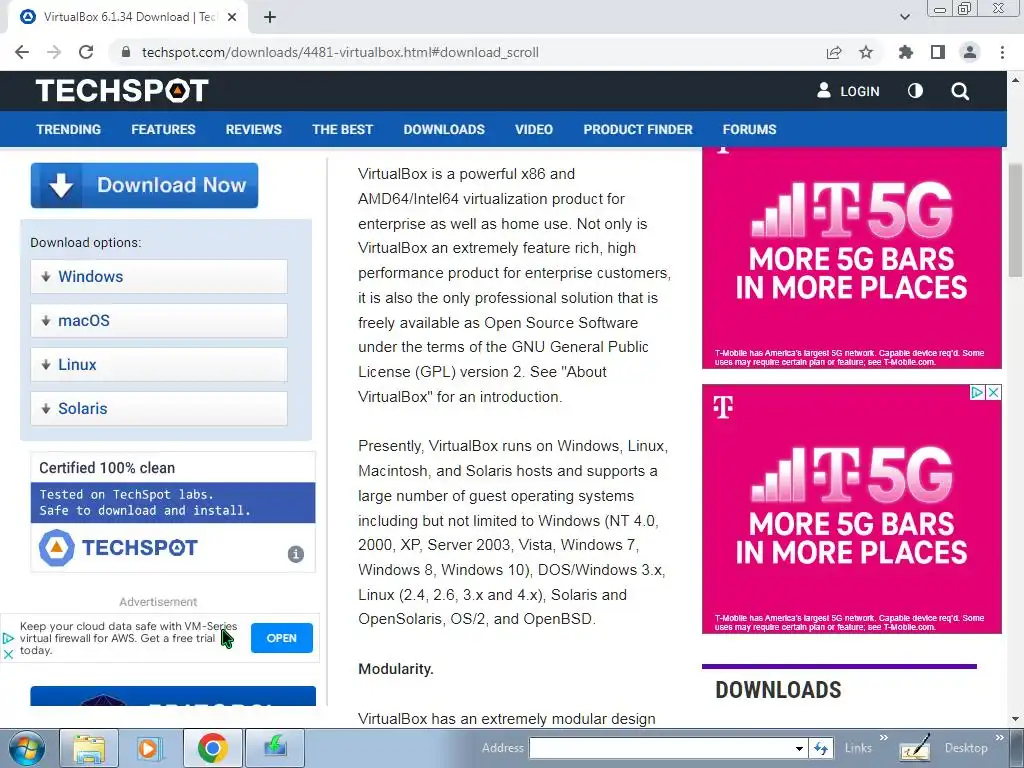Bookmark this page with the star icon

[x=866, y=52]
